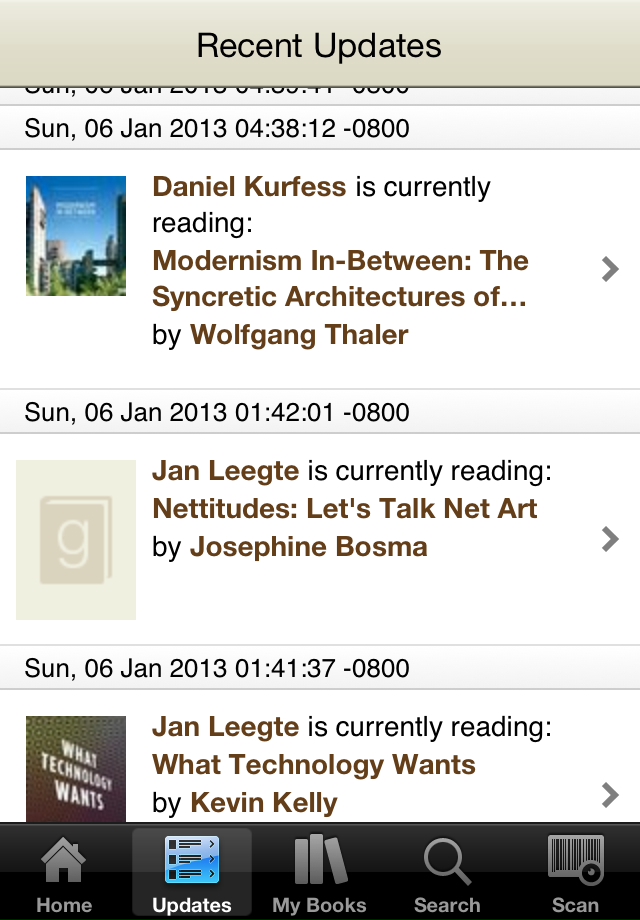
Task: Tap Modernism In-Between book cover
Action: coord(76,235)
